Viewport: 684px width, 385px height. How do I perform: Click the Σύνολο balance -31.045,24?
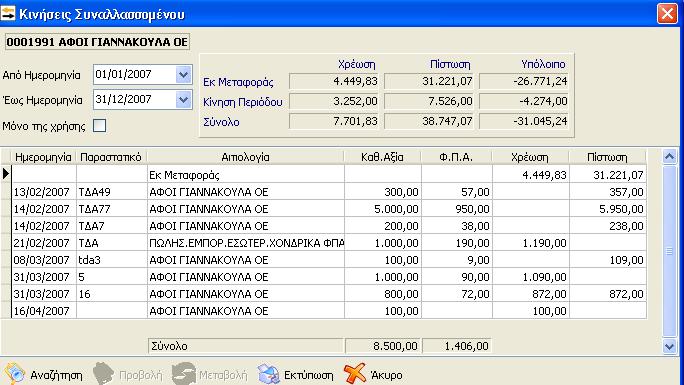[x=523, y=121]
